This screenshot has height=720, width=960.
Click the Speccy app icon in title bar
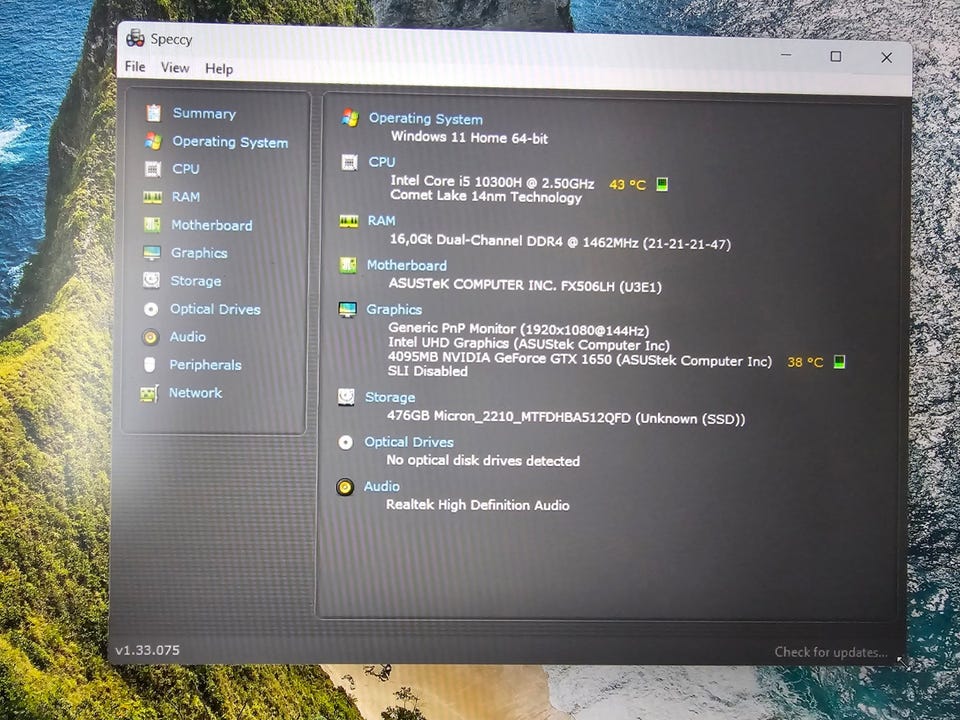click(135, 39)
